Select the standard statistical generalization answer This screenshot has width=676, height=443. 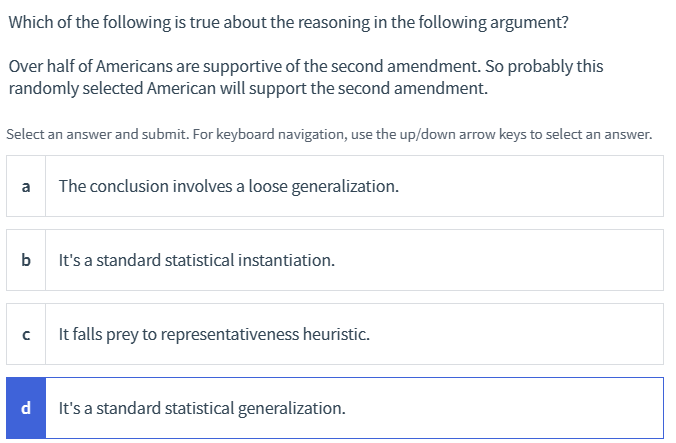(355, 408)
